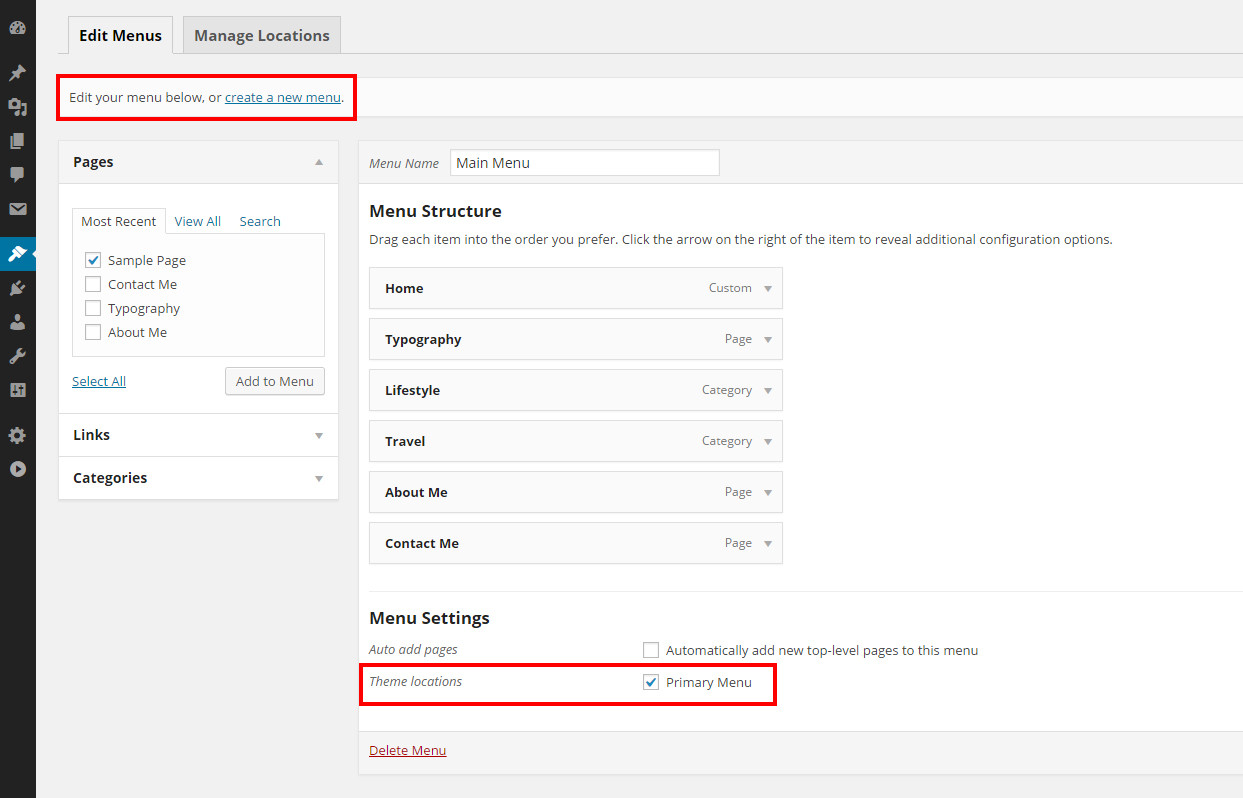1243x798 pixels.
Task: Open Media library icon in sidebar
Action: [x=17, y=107]
